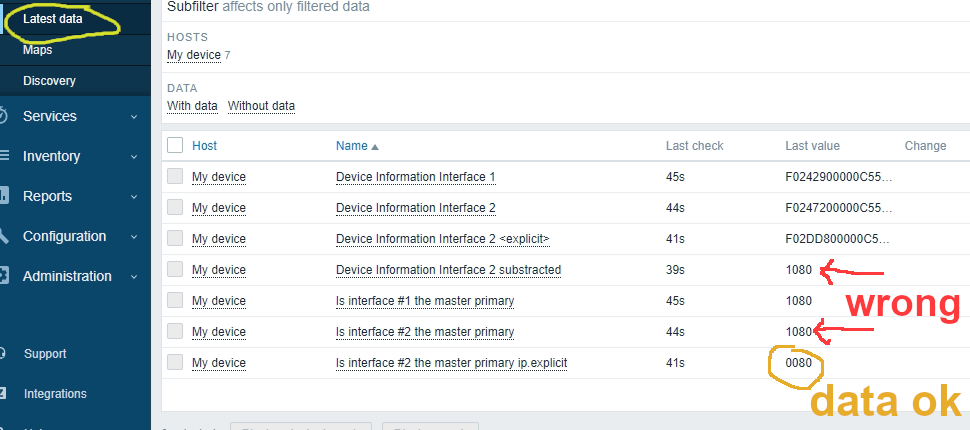Click the Administration gear icon
Screen dimensions: 970x430
4,276
